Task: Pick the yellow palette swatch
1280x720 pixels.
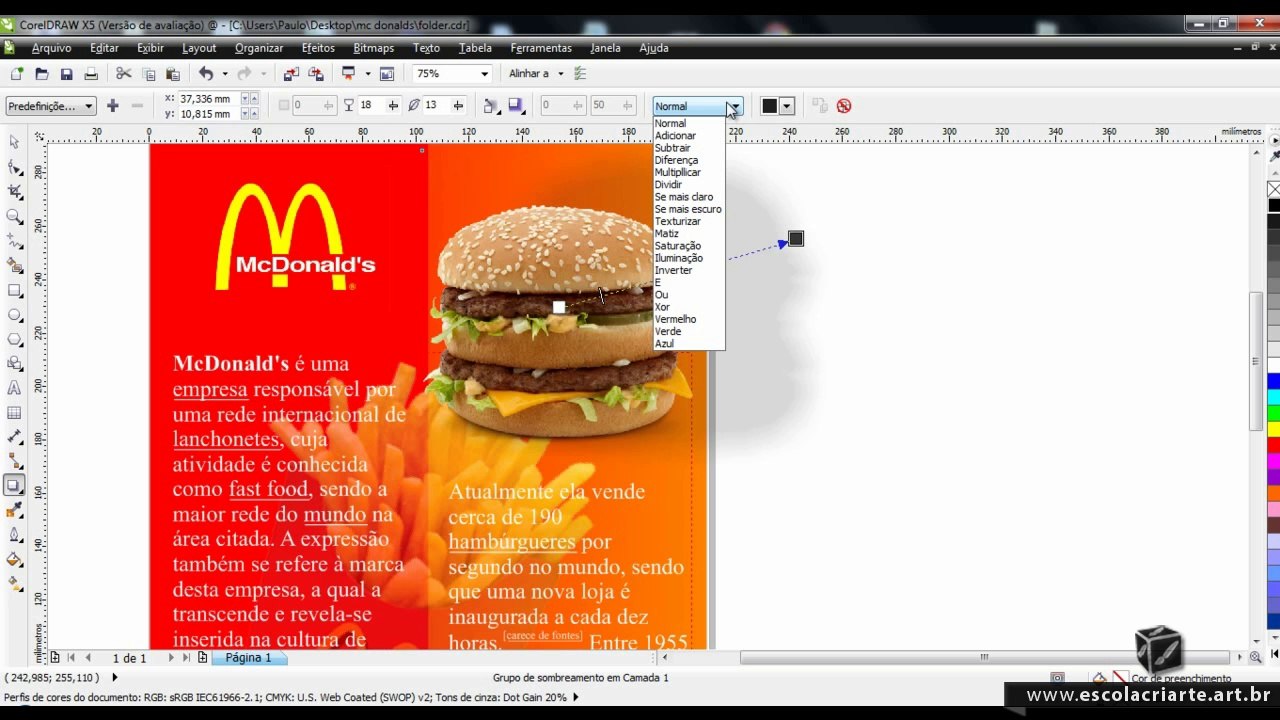Action: [x=1273, y=429]
